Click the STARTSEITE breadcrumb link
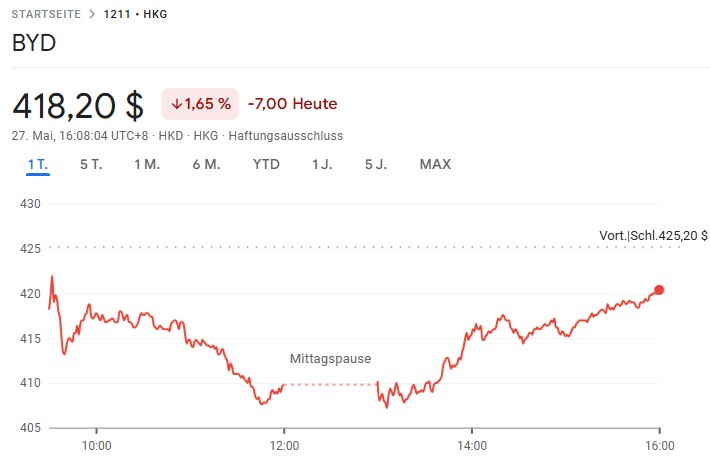Screen dimensions: 710x470 point(45,14)
